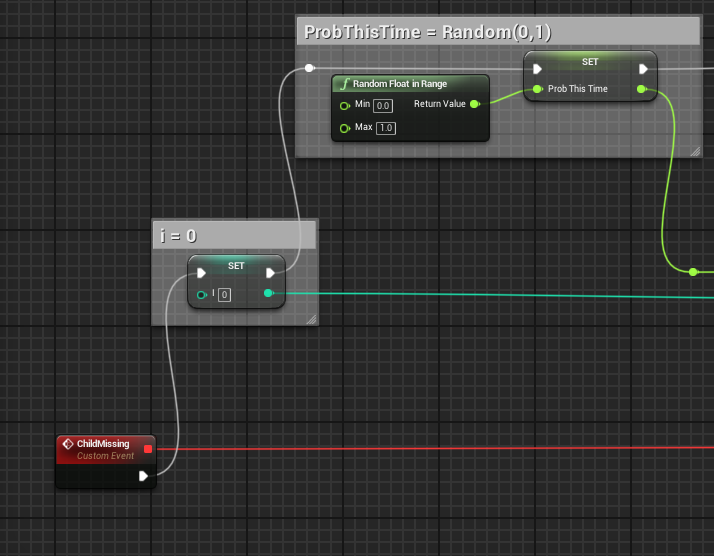Screen dimensions: 714x556
Task: Click the Prob This Time SET output pin
Action: (642, 89)
